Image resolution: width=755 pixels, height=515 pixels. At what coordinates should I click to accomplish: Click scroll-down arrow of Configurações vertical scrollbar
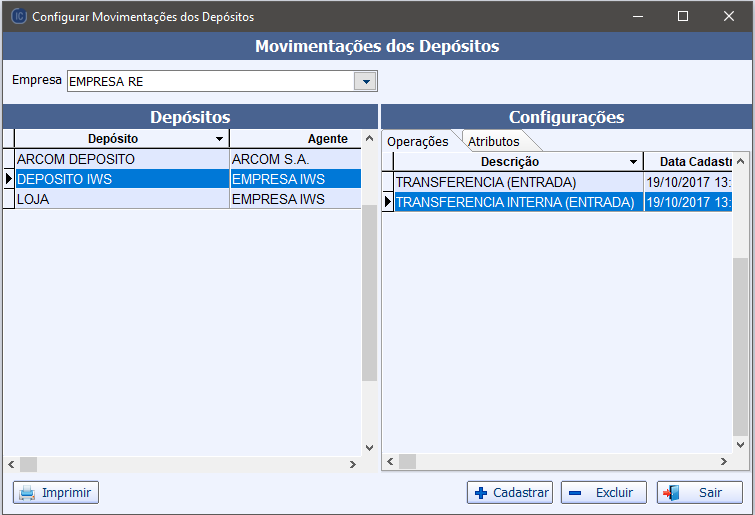[x=741, y=445]
